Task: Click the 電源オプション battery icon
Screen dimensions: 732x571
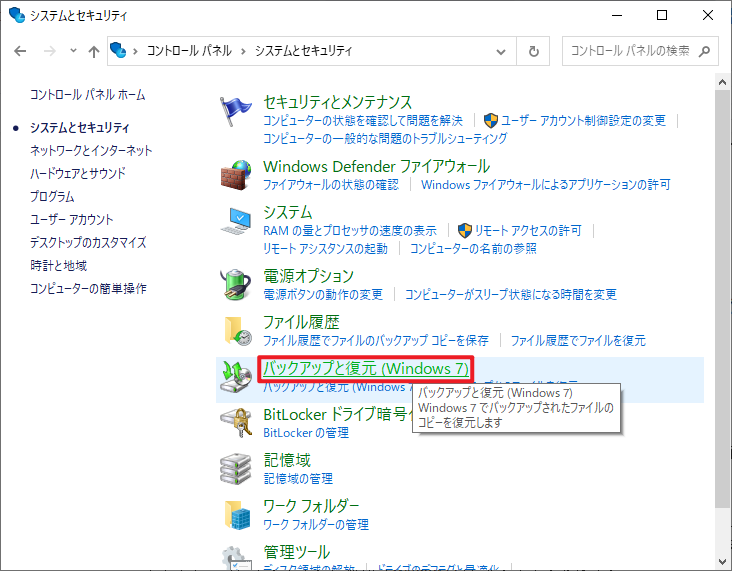Action: [x=236, y=284]
